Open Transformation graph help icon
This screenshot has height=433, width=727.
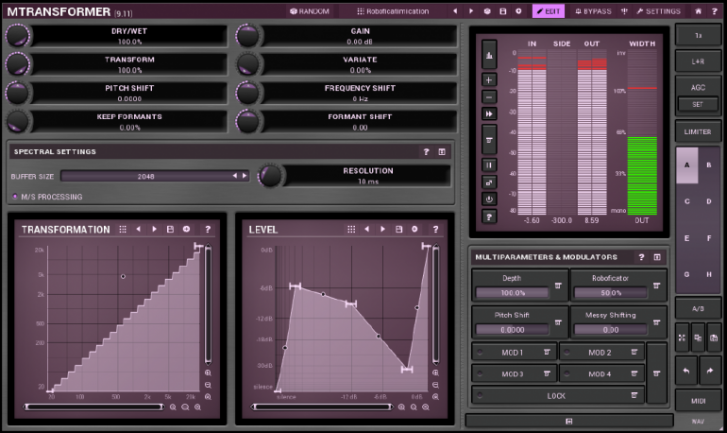(207, 229)
